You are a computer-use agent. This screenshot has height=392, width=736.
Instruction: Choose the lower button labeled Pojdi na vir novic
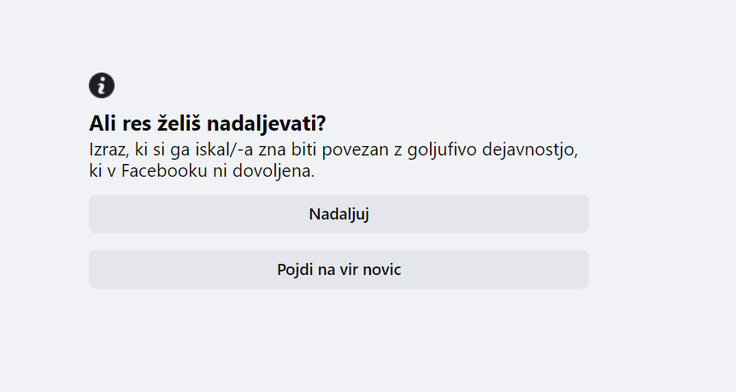pyautogui.click(x=339, y=269)
